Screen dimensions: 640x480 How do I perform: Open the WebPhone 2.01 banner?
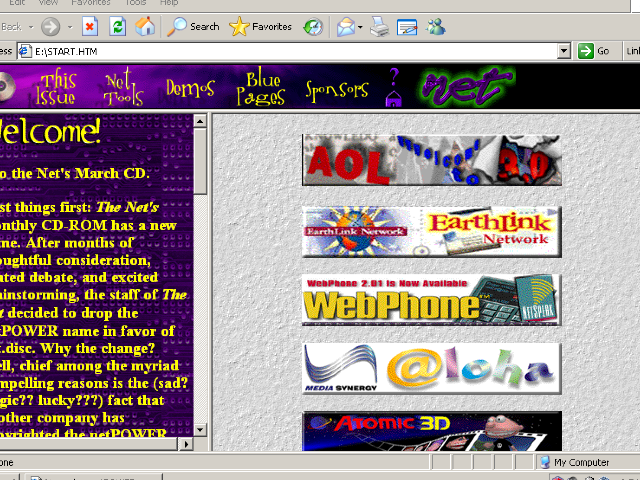click(x=432, y=300)
